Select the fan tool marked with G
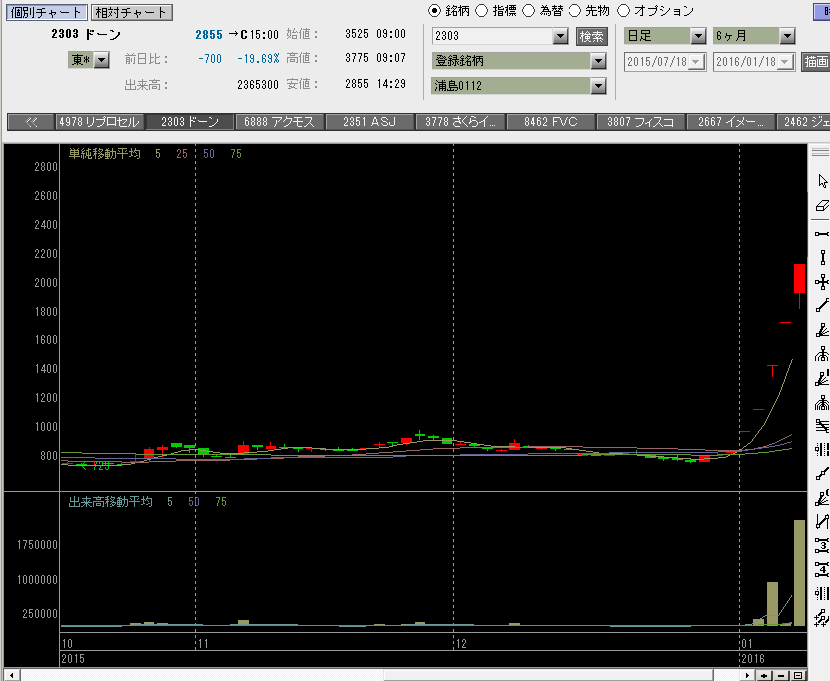Viewport: 830px width, 681px height. click(x=822, y=498)
